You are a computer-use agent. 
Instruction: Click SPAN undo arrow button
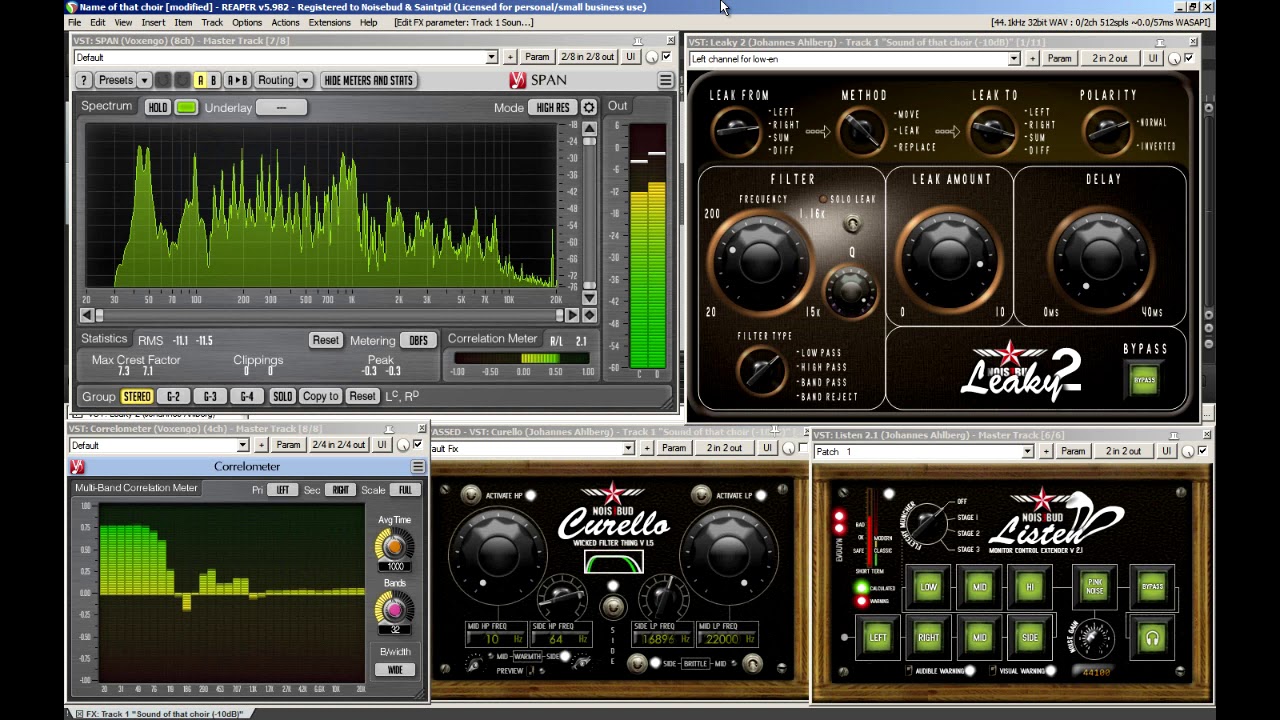pos(163,80)
